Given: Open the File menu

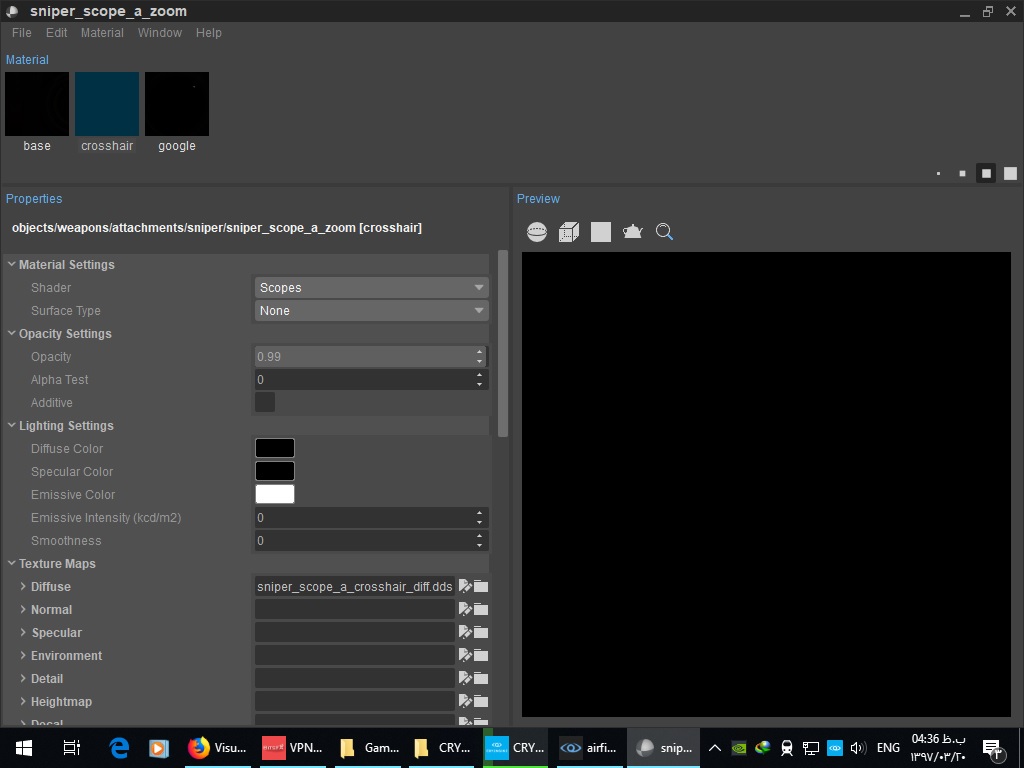Looking at the screenshot, I should [22, 33].
